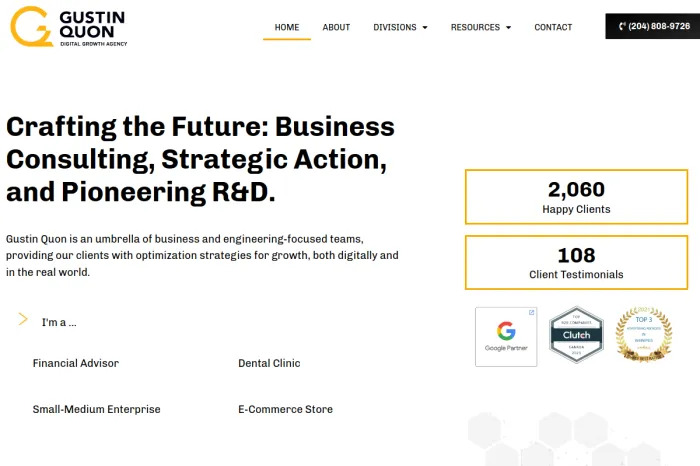Pick the E-Commerce Store option
Image resolution: width=700 pixels, height=466 pixels.
pyautogui.click(x=285, y=409)
